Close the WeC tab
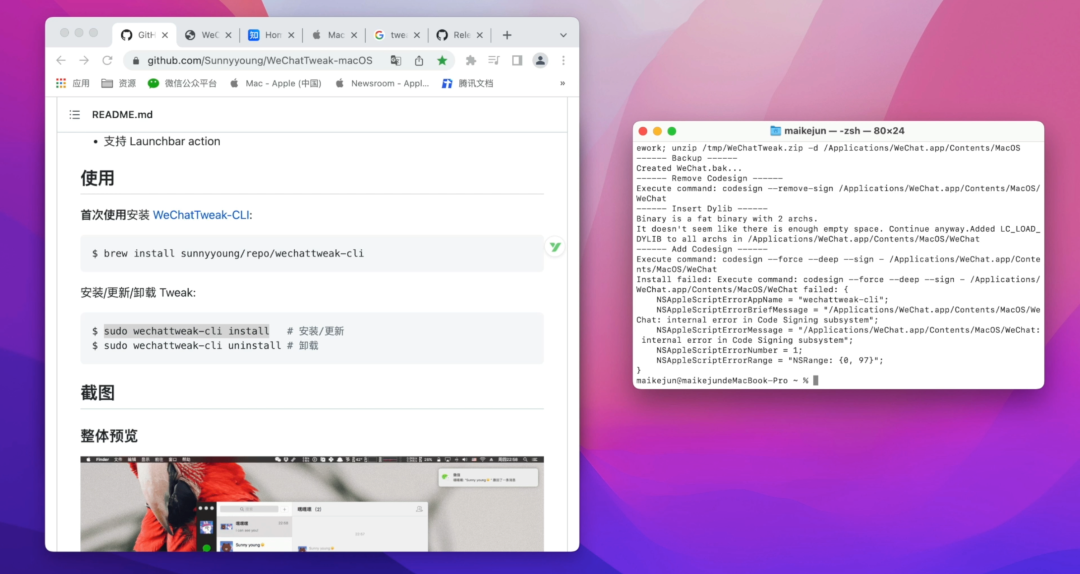 point(228,35)
